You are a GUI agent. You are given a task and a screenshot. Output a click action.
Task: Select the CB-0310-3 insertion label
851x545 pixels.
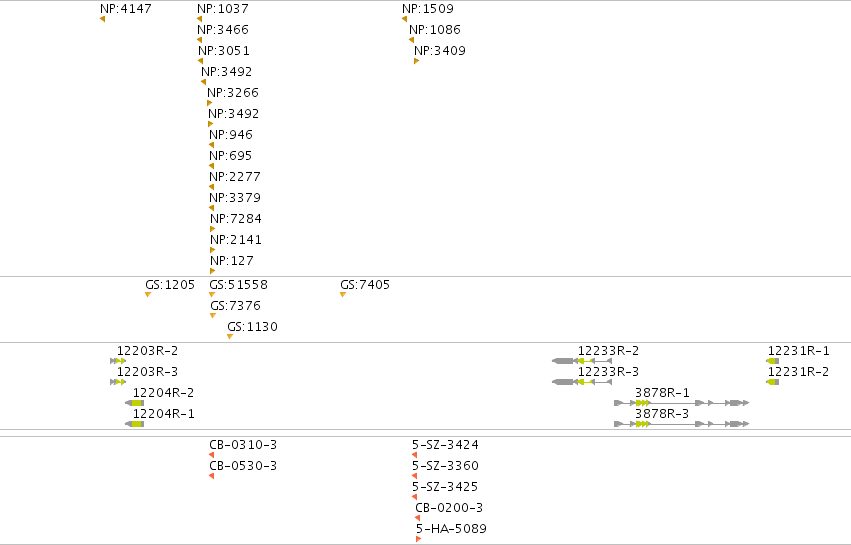pyautogui.click(x=243, y=445)
